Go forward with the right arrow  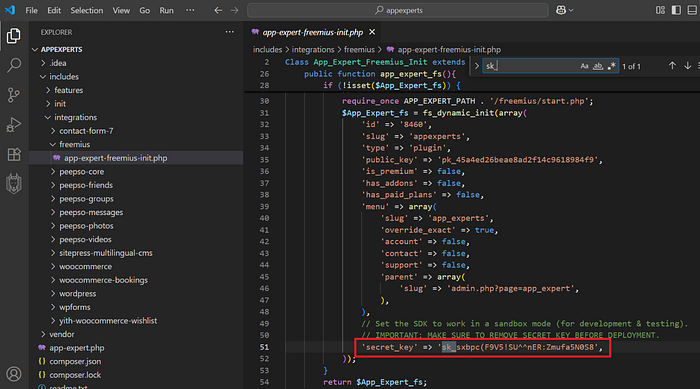[x=234, y=10]
